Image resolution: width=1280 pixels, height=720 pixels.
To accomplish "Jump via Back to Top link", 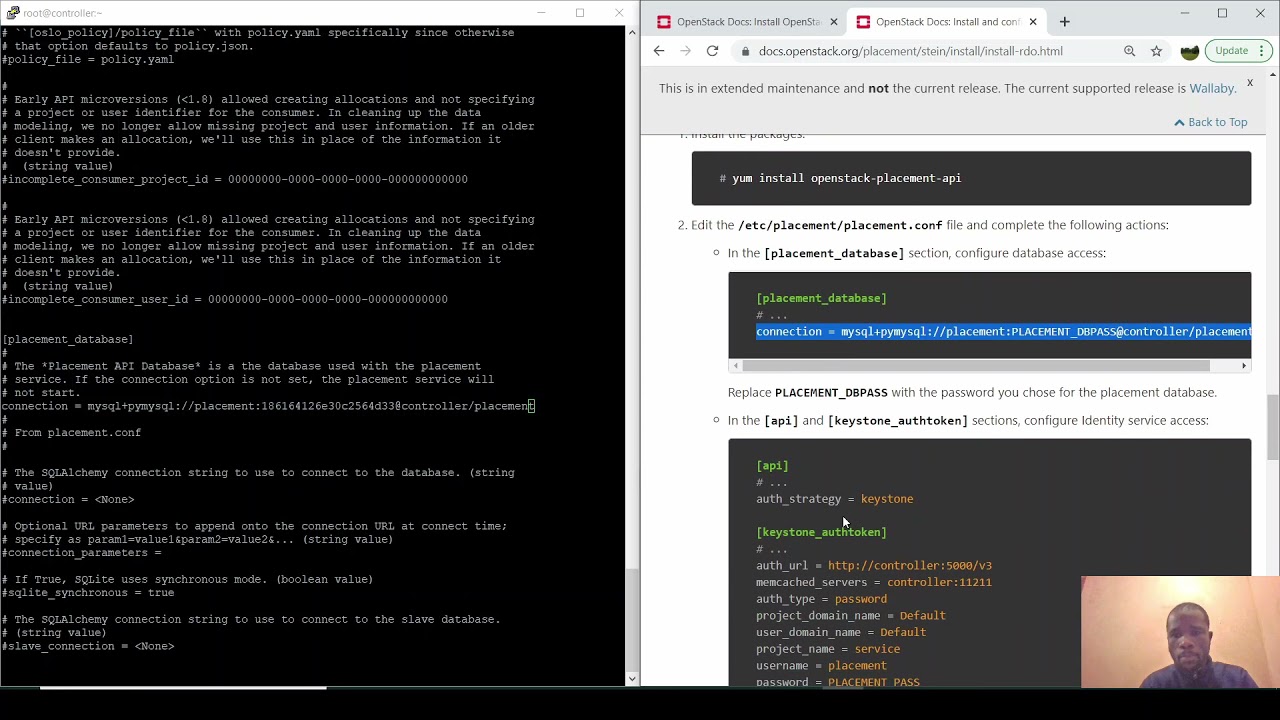I will click(x=1211, y=122).
